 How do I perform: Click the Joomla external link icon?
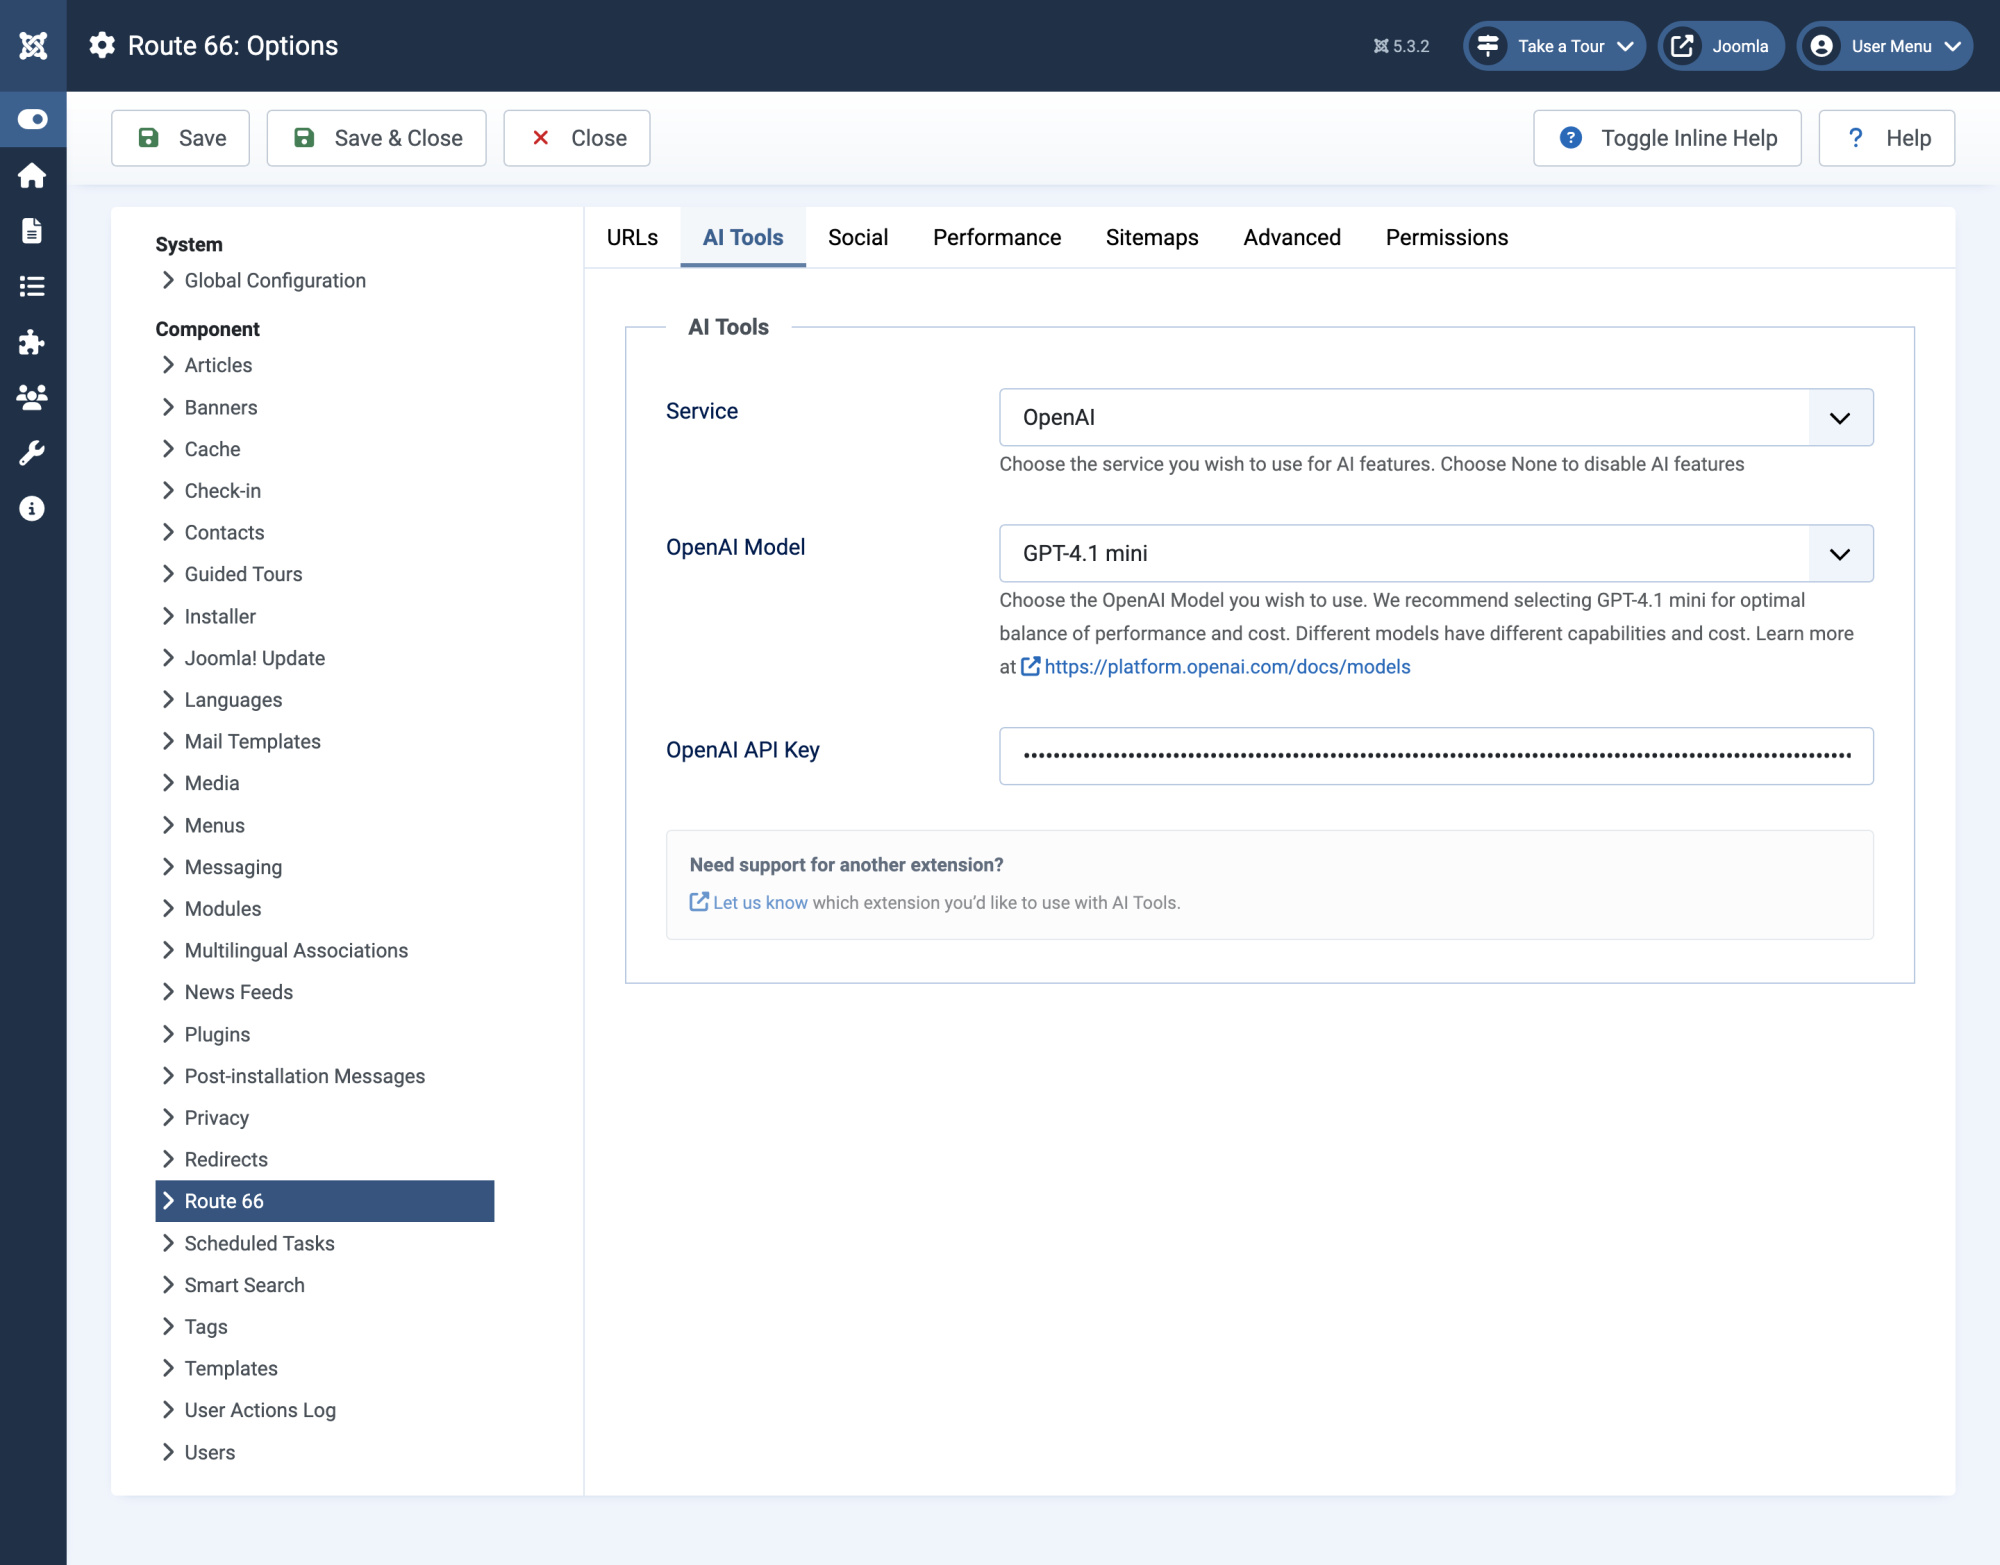click(1682, 46)
